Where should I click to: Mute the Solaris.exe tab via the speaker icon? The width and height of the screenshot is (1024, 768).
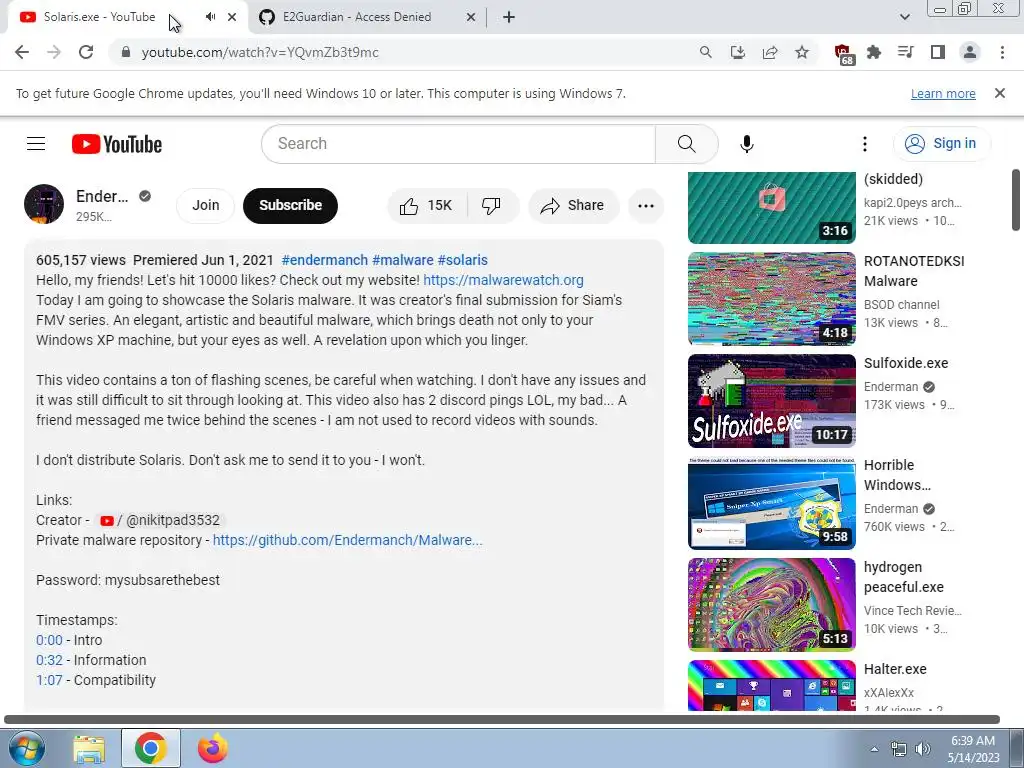210,17
